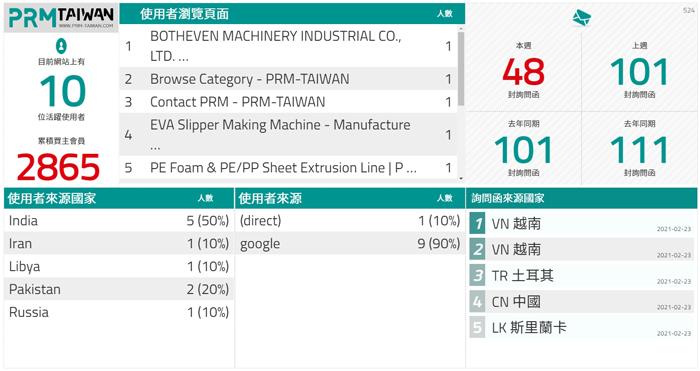Click rank badge 5 beside LK 斯里蘭卡

tap(477, 328)
